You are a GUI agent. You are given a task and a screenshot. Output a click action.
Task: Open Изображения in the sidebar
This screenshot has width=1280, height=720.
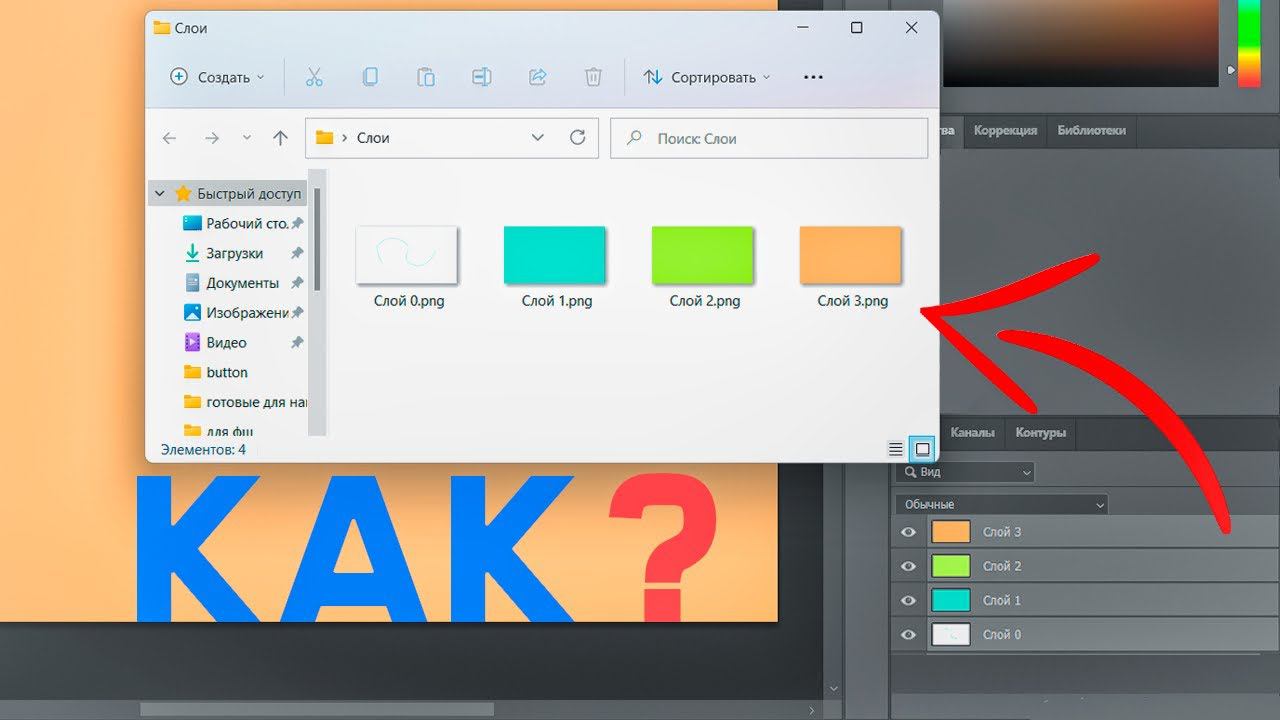pyautogui.click(x=246, y=313)
